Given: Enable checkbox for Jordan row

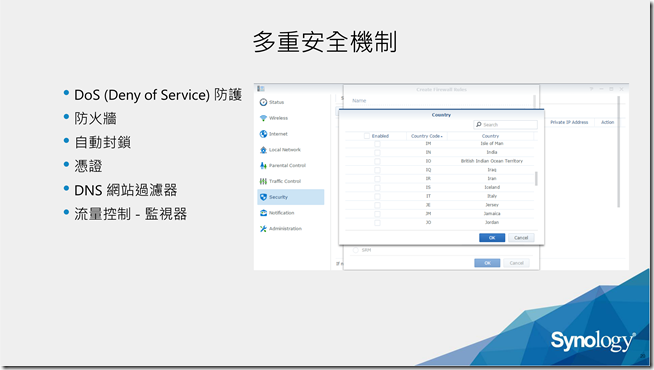Looking at the screenshot, I should click(x=377, y=222).
